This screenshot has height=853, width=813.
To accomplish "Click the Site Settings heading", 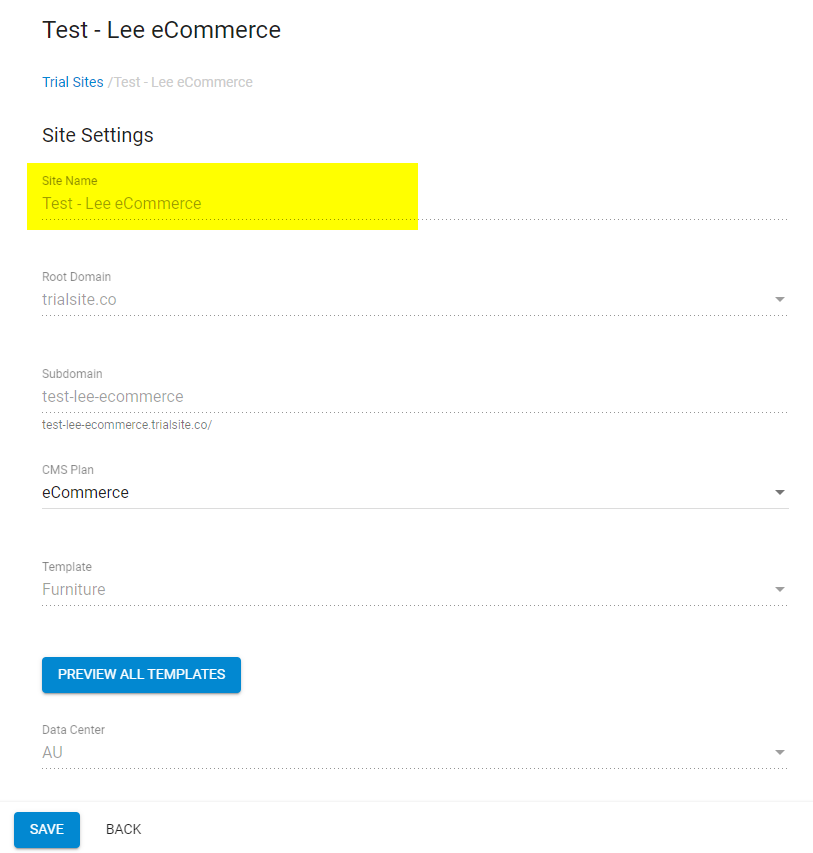I will (98, 135).
